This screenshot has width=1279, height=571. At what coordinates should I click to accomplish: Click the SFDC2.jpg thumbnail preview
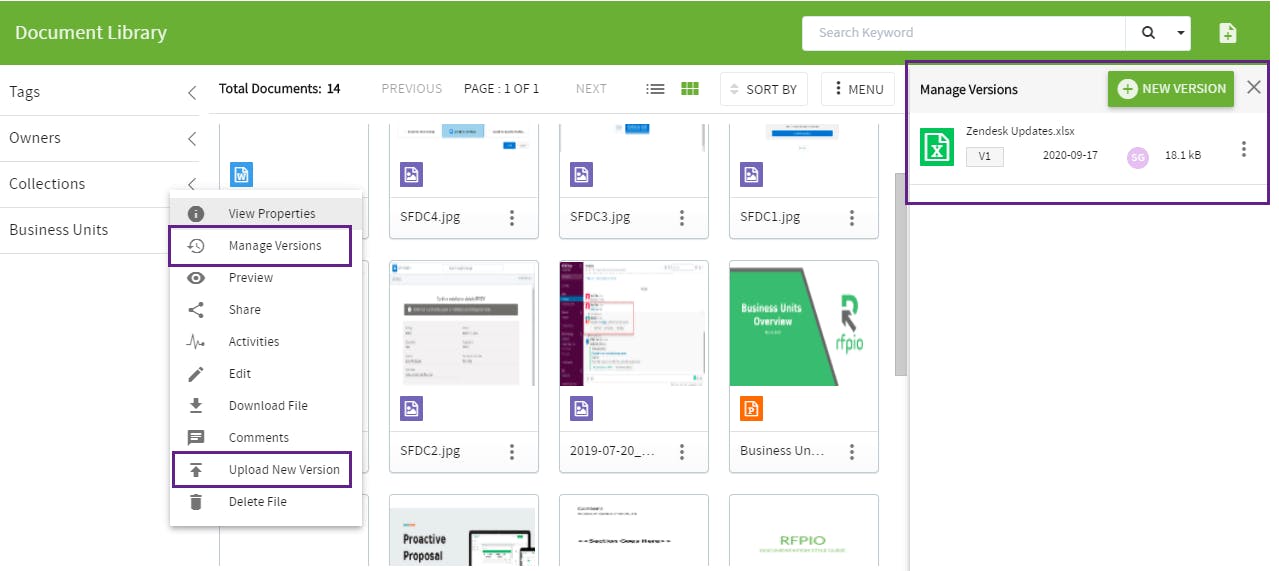[x=464, y=324]
